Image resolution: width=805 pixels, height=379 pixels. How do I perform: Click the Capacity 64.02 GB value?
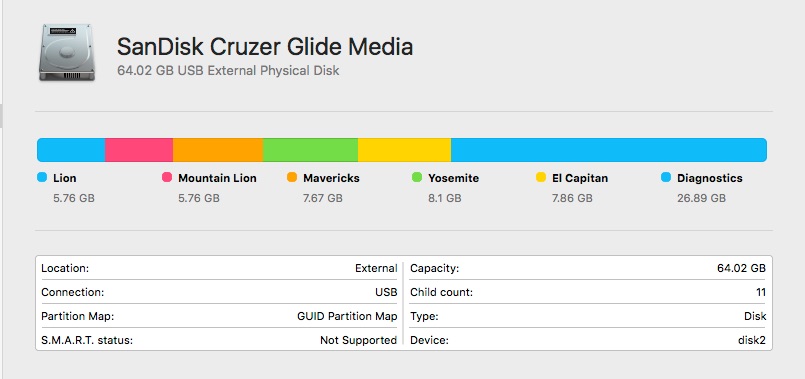(741, 268)
